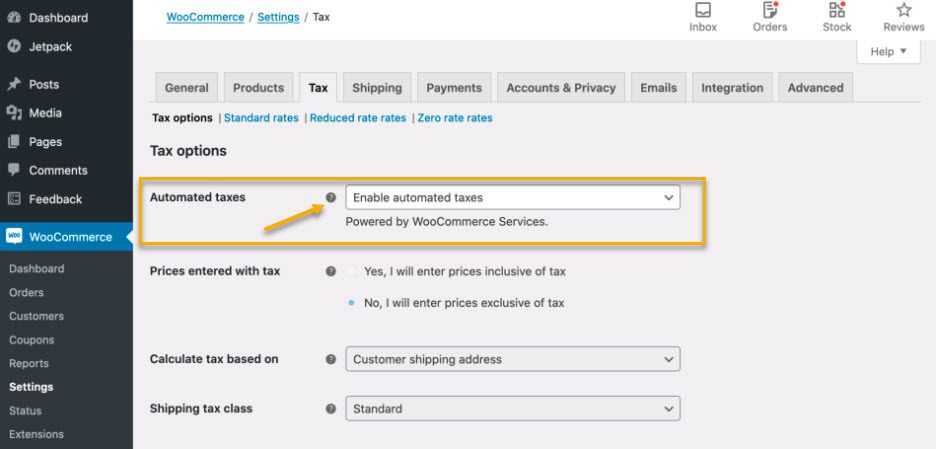Open the Integration tab

point(732,88)
